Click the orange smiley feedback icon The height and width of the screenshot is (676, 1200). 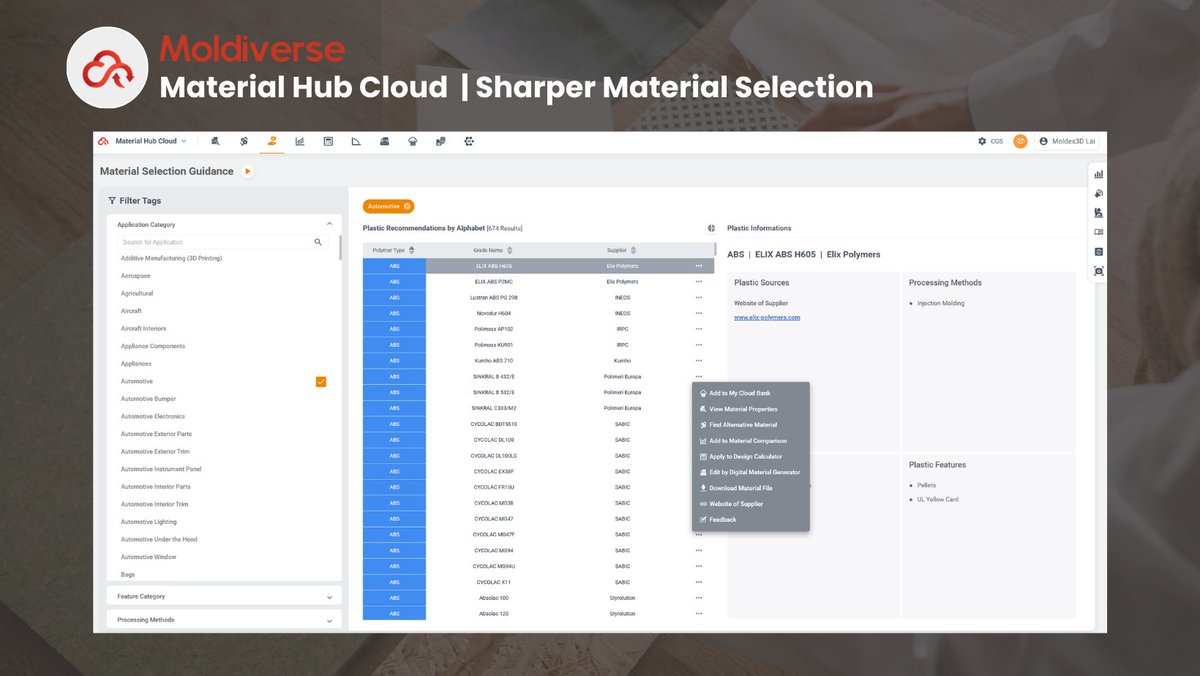1020,141
